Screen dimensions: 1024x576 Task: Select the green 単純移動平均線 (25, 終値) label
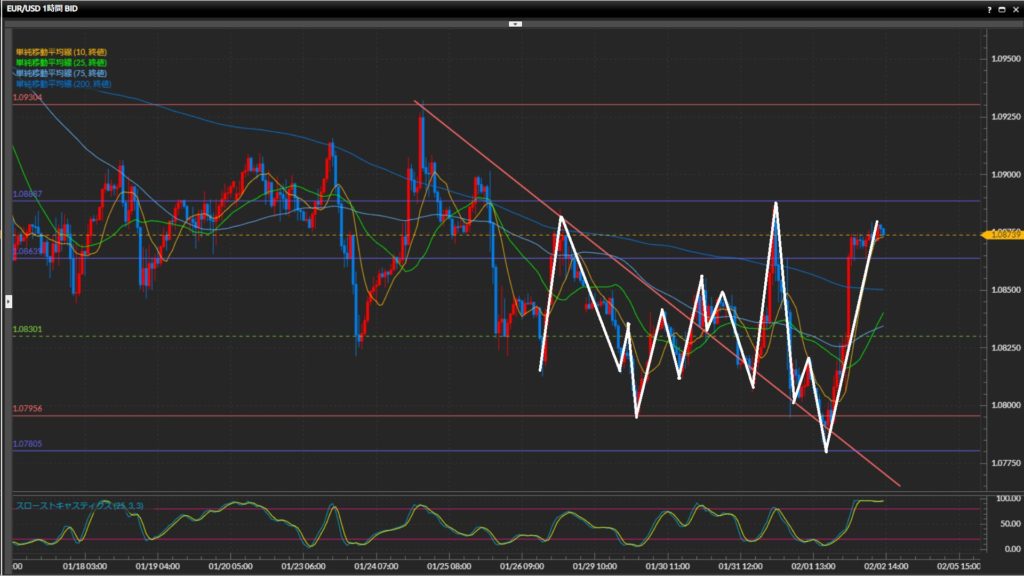(x=61, y=62)
